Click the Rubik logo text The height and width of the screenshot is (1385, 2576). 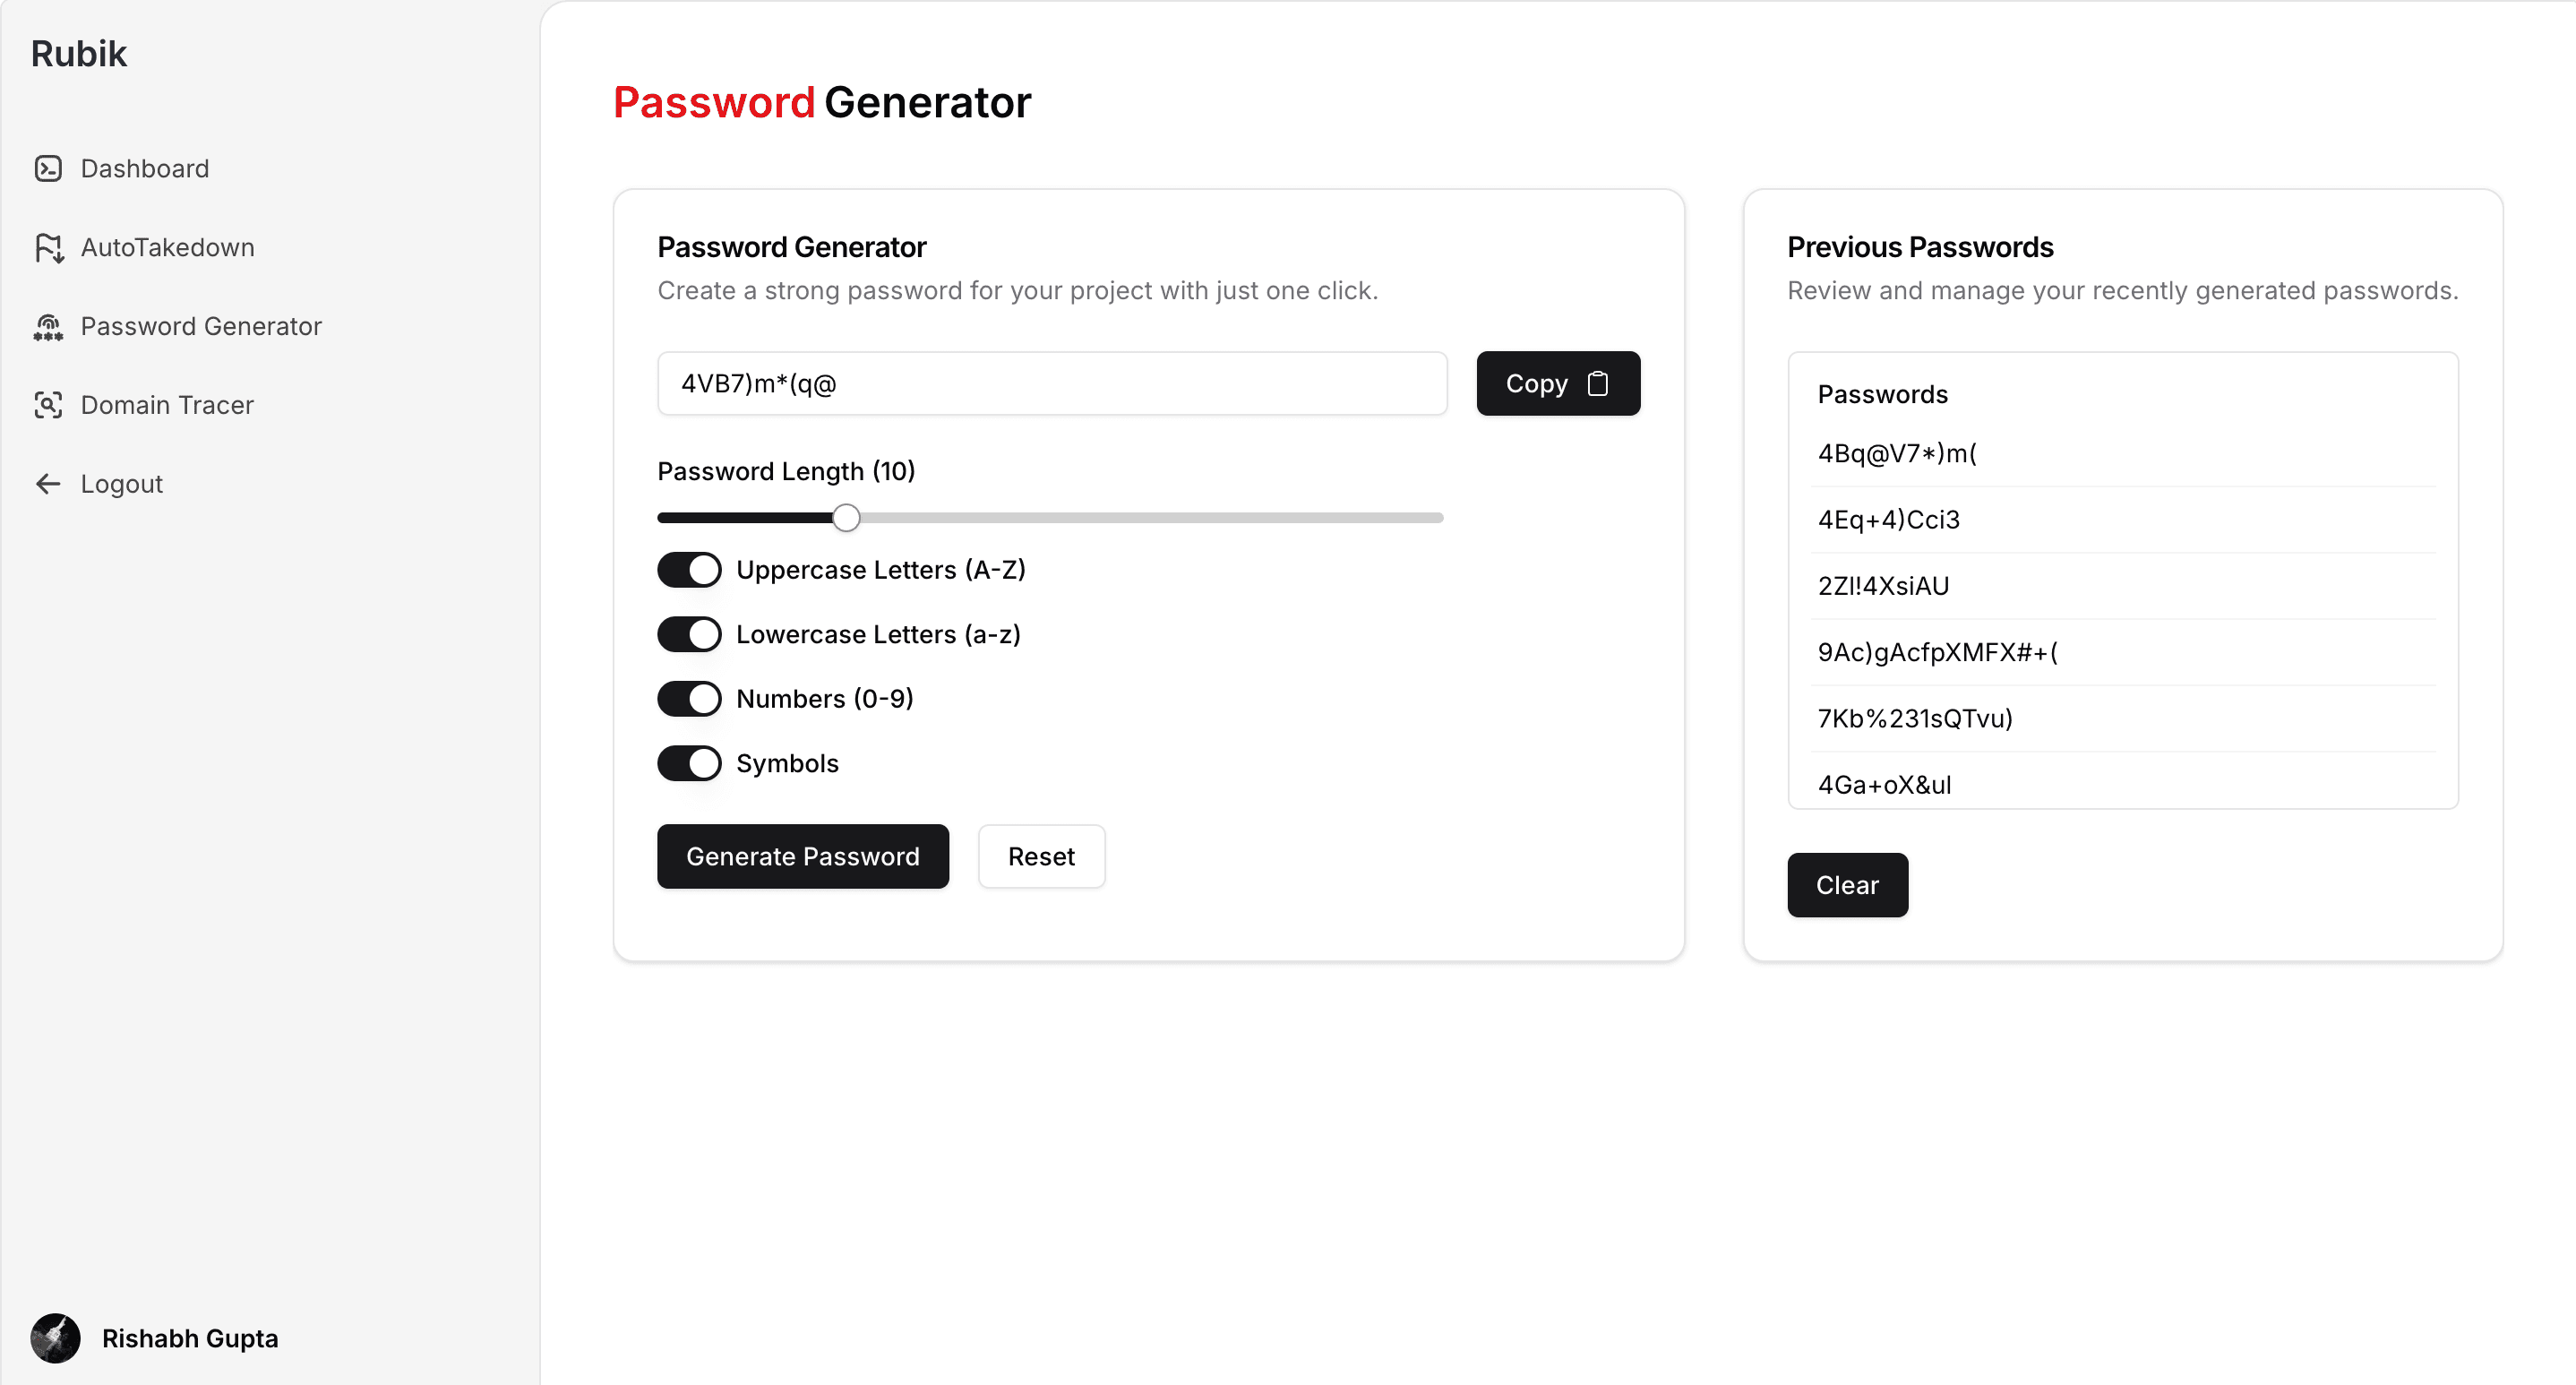click(79, 54)
